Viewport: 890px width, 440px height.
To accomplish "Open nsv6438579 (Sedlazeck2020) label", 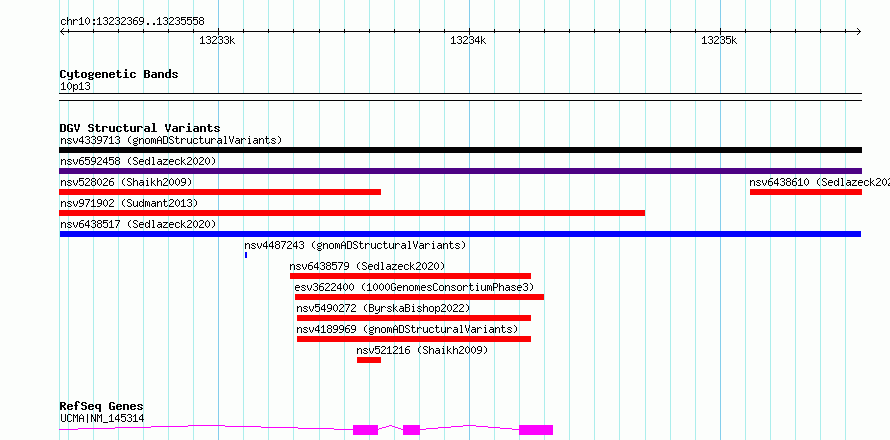I will click(367, 266).
